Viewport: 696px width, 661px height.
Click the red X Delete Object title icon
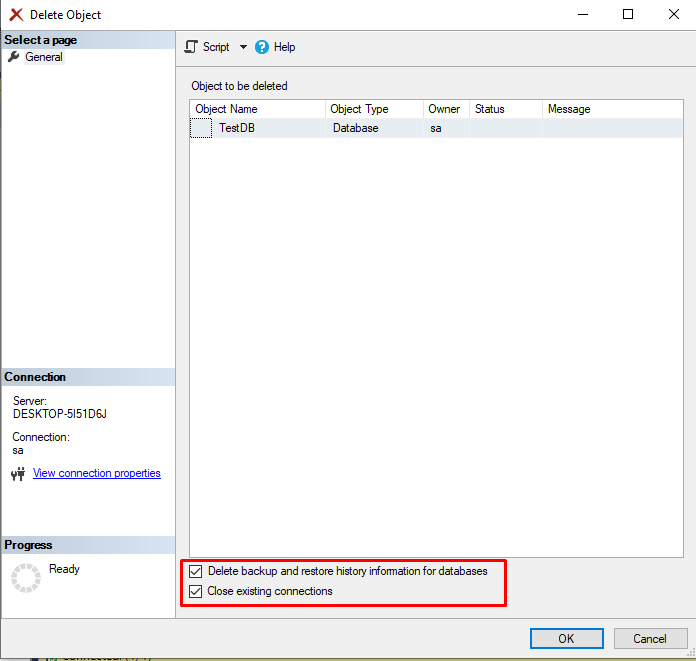tap(16, 15)
